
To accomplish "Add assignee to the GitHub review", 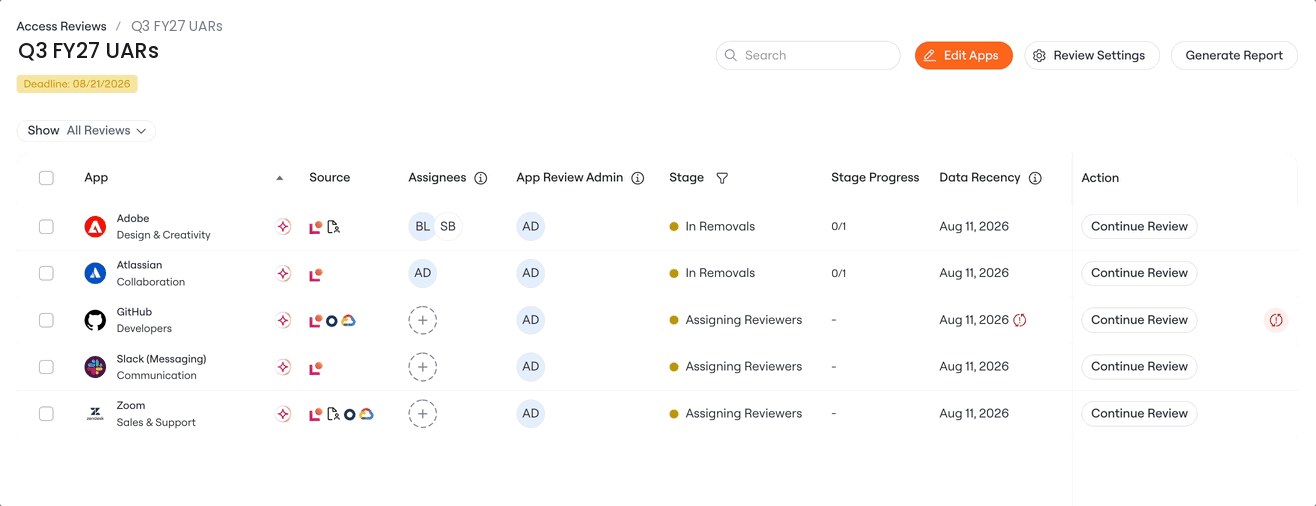I will [x=422, y=320].
